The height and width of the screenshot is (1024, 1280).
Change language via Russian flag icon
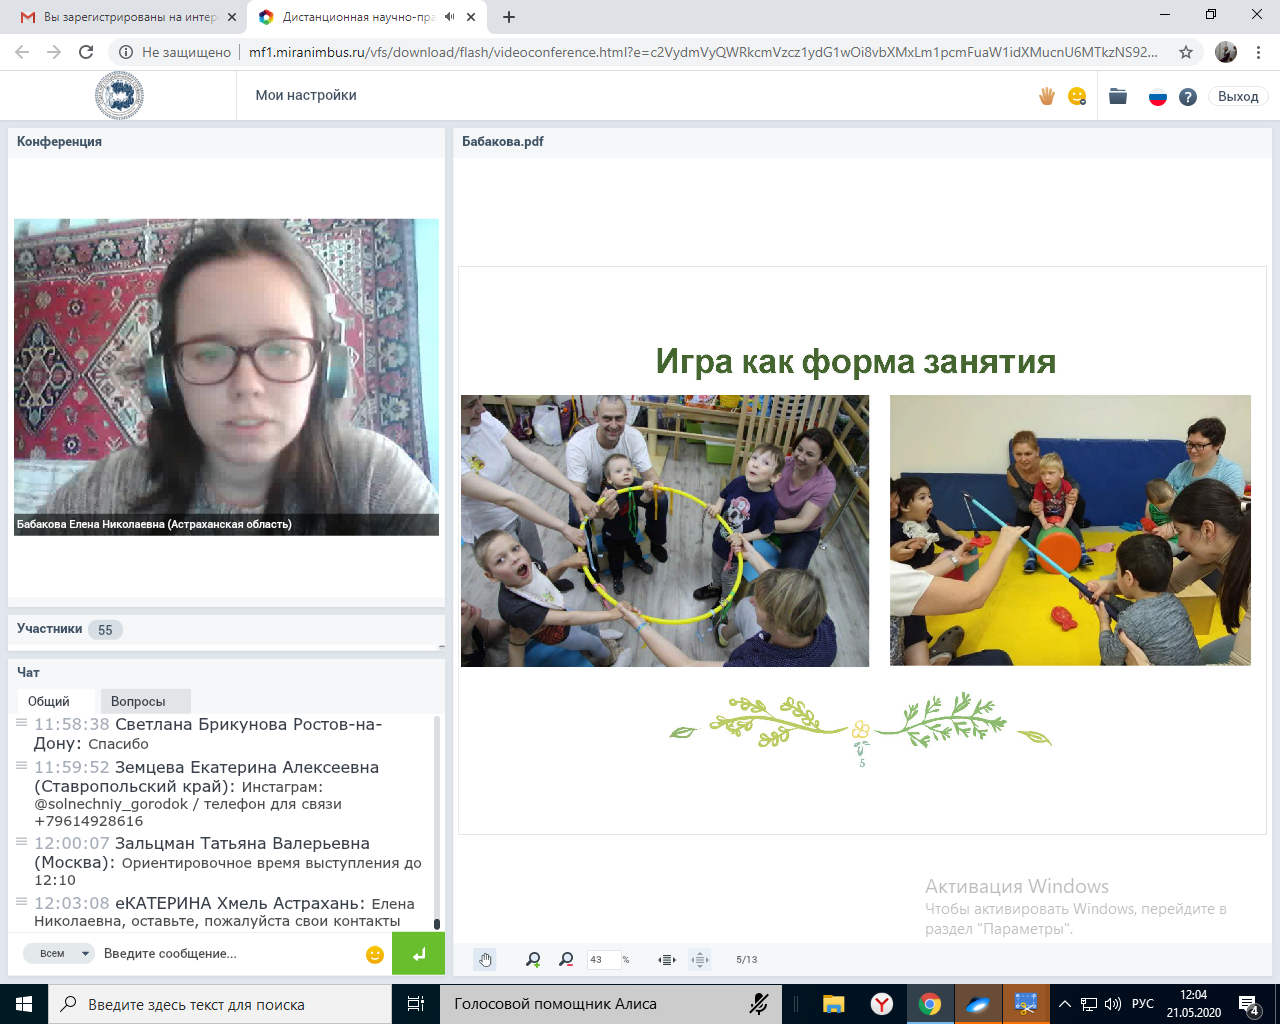pos(1158,97)
